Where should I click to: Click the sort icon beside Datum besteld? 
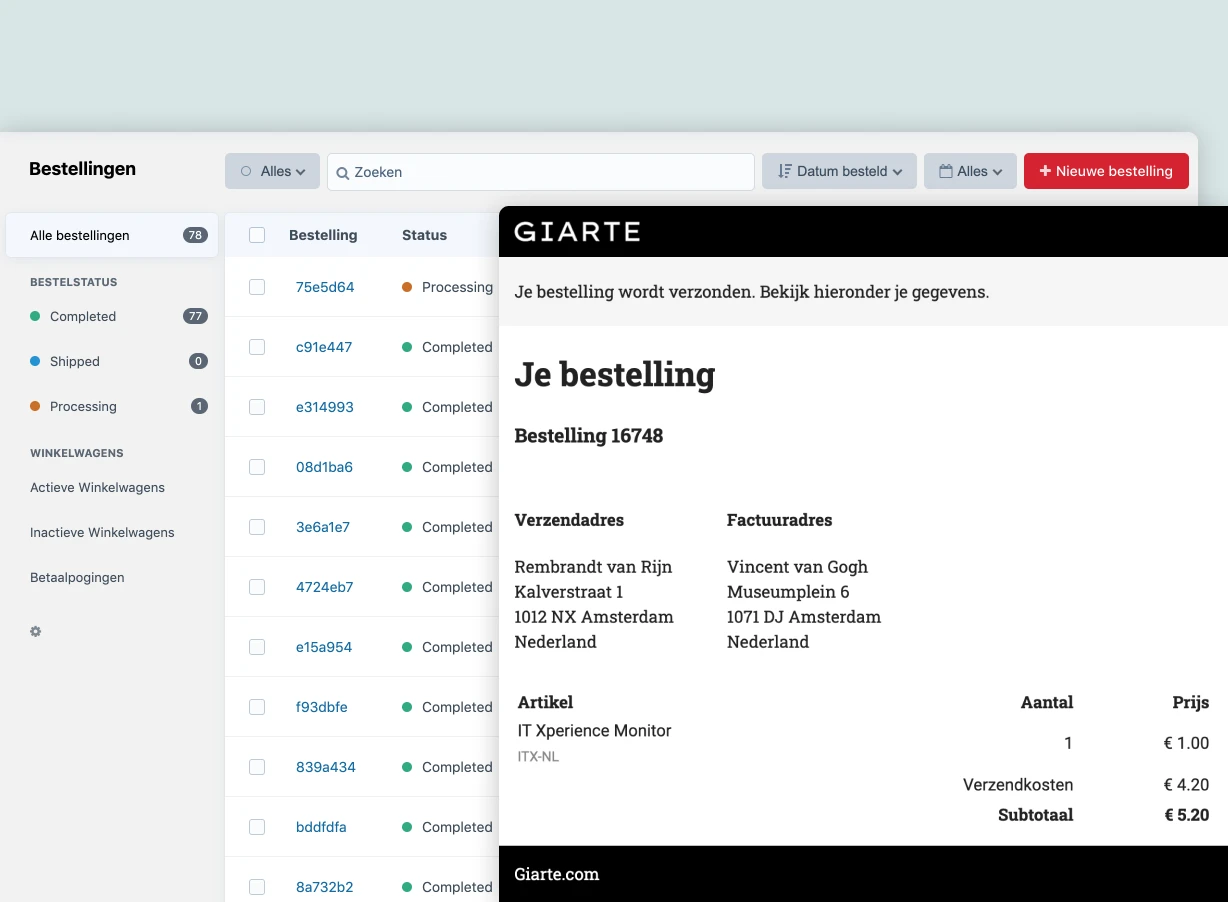tap(785, 171)
